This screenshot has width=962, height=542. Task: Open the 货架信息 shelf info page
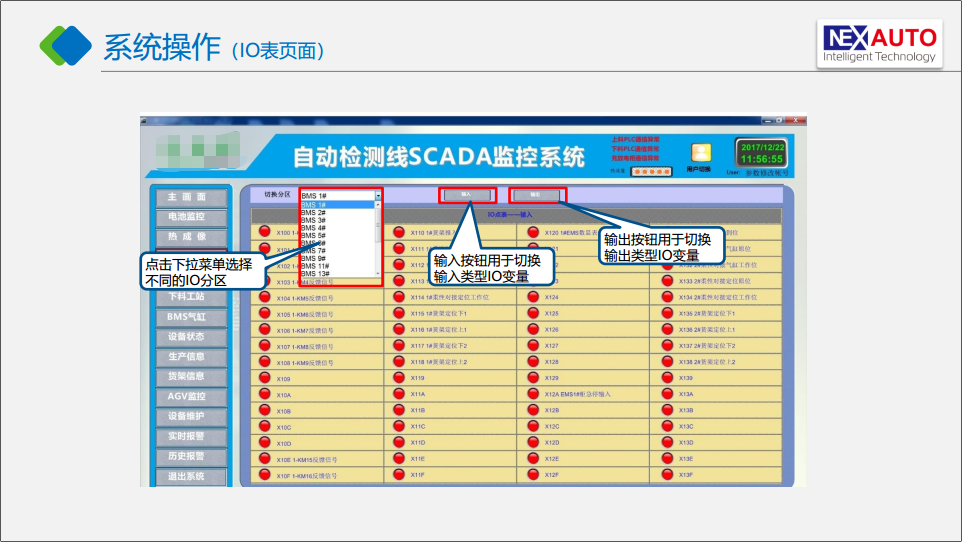(x=191, y=376)
